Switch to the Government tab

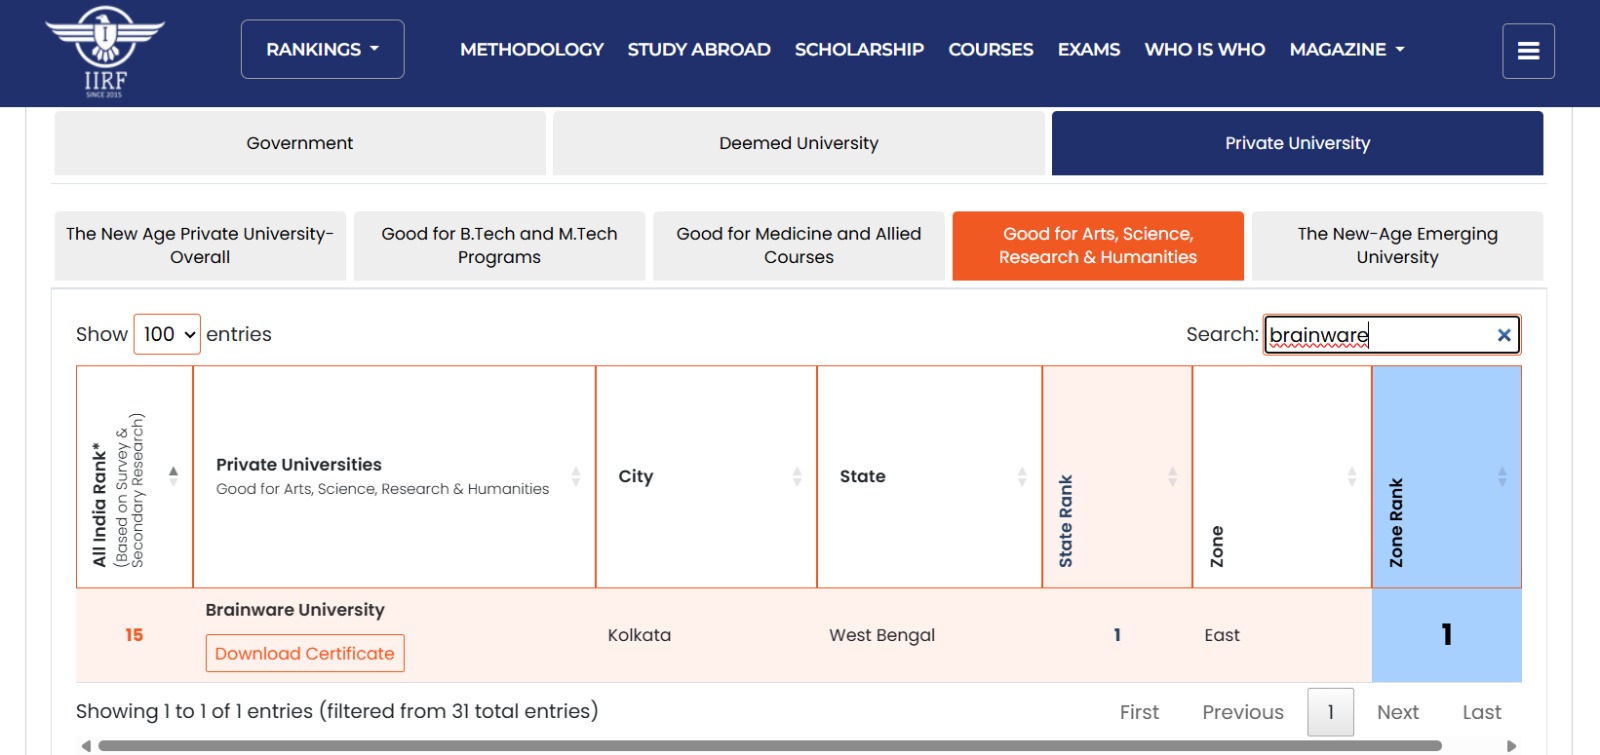(300, 143)
